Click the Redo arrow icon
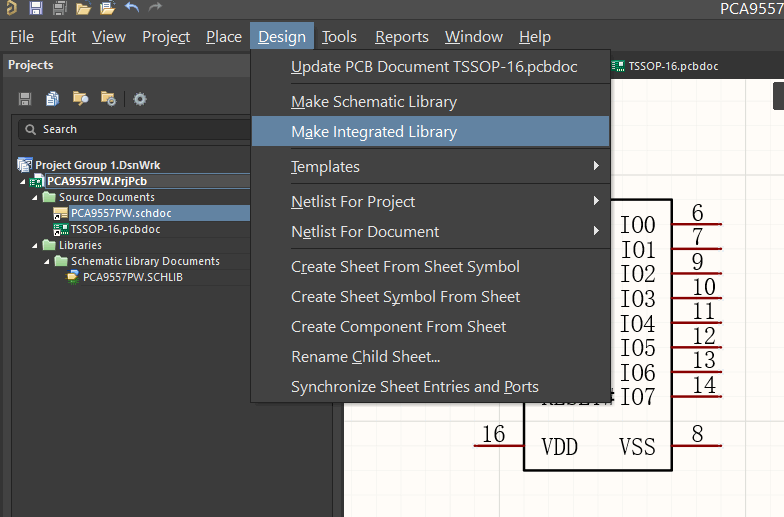The image size is (784, 517). 155,9
